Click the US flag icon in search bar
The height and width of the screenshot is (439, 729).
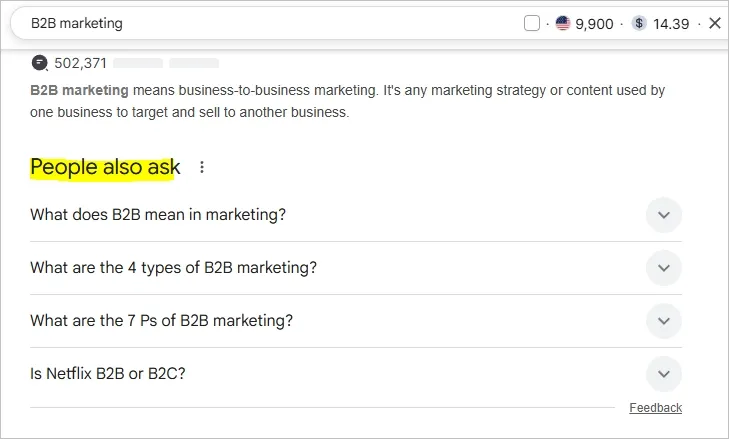click(563, 23)
